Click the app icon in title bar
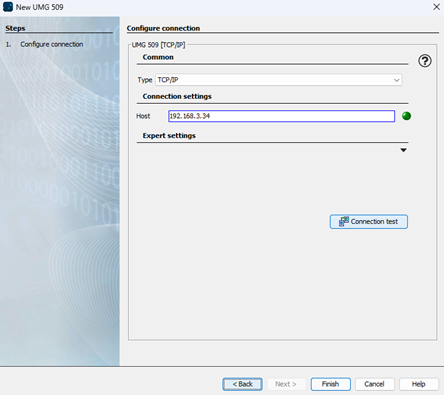This screenshot has height=395, width=444. 8,7
